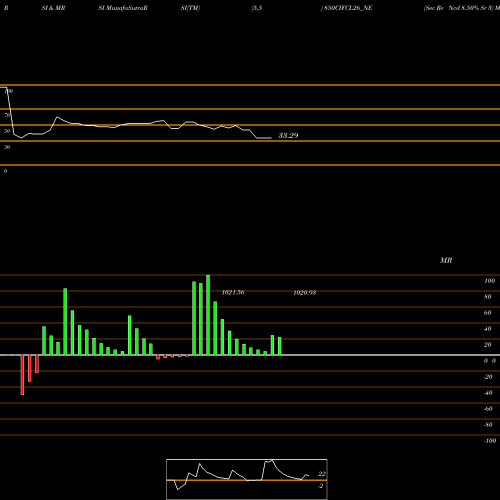Click the MR axis label 80

pyautogui.click(x=488, y=297)
